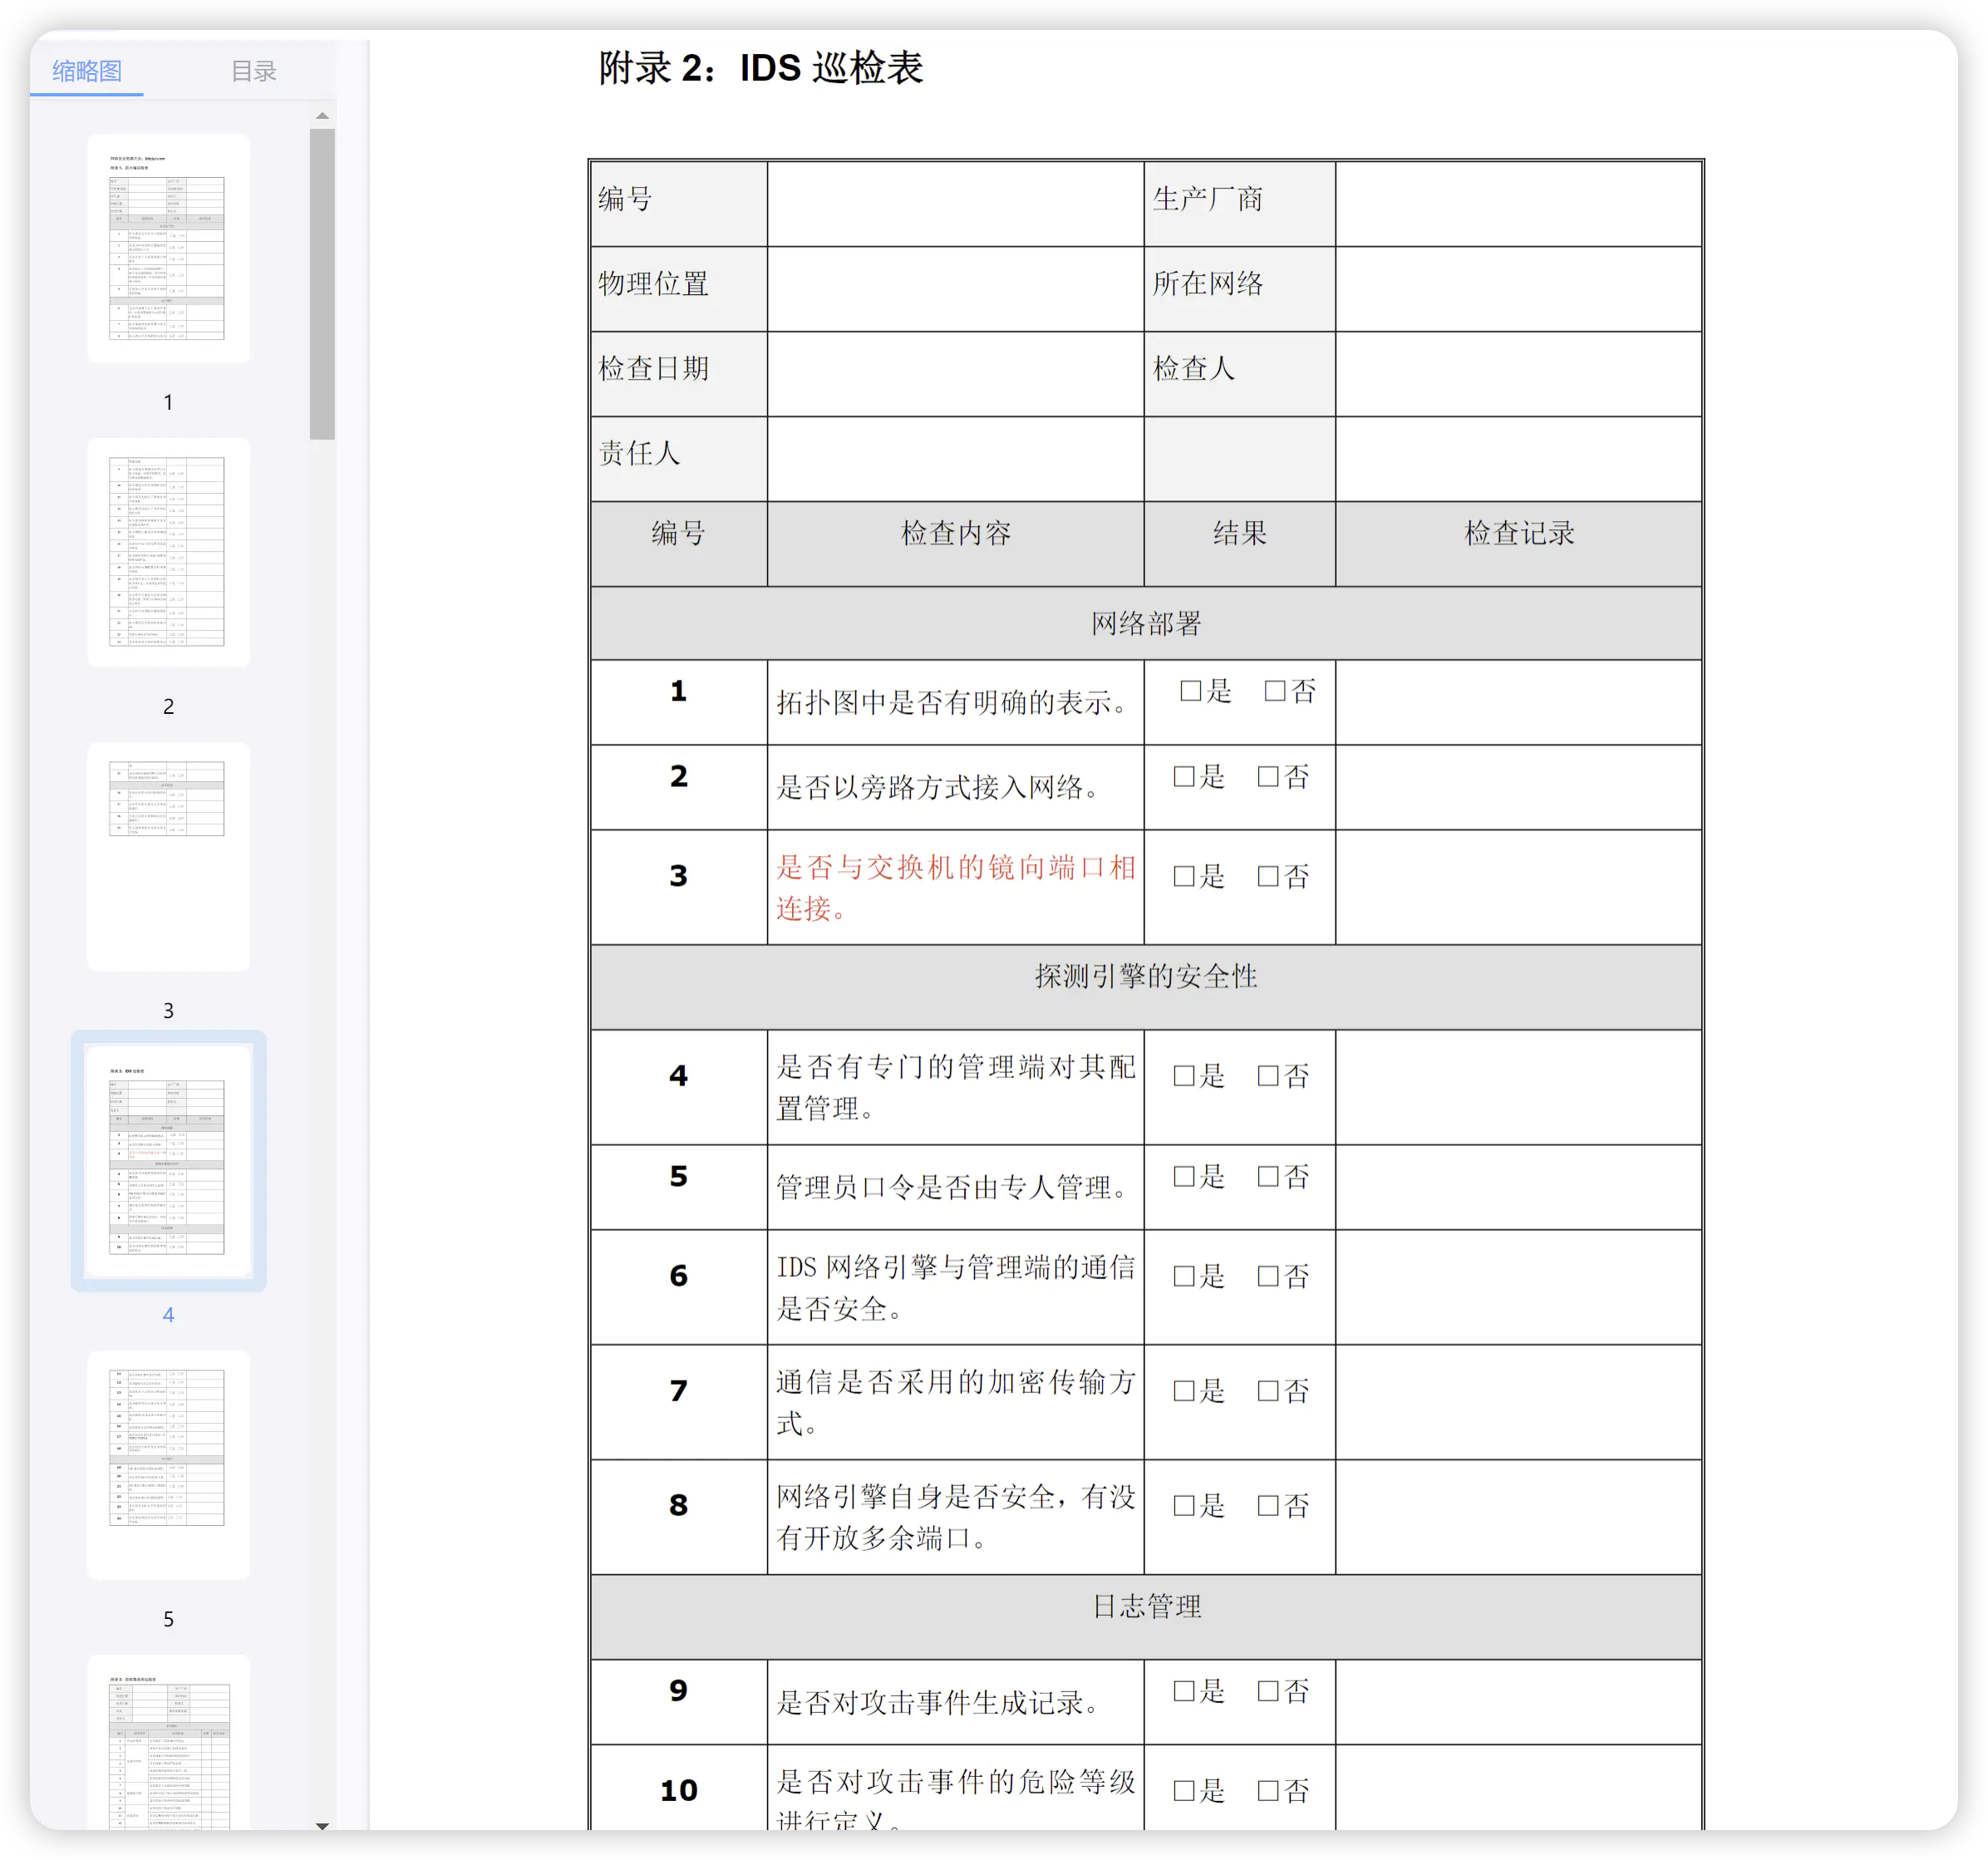Check 否 for row 1 拓扑图 item
This screenshot has height=1860, width=1988.
click(1275, 691)
